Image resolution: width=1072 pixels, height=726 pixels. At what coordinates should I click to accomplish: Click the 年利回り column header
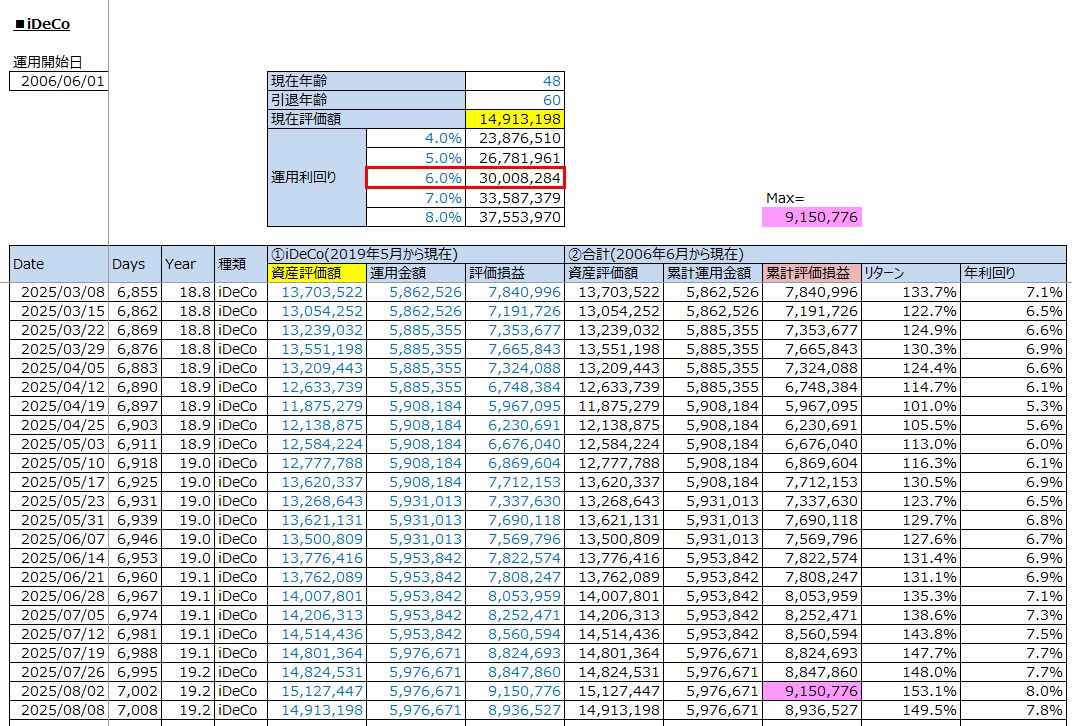(x=1012, y=273)
